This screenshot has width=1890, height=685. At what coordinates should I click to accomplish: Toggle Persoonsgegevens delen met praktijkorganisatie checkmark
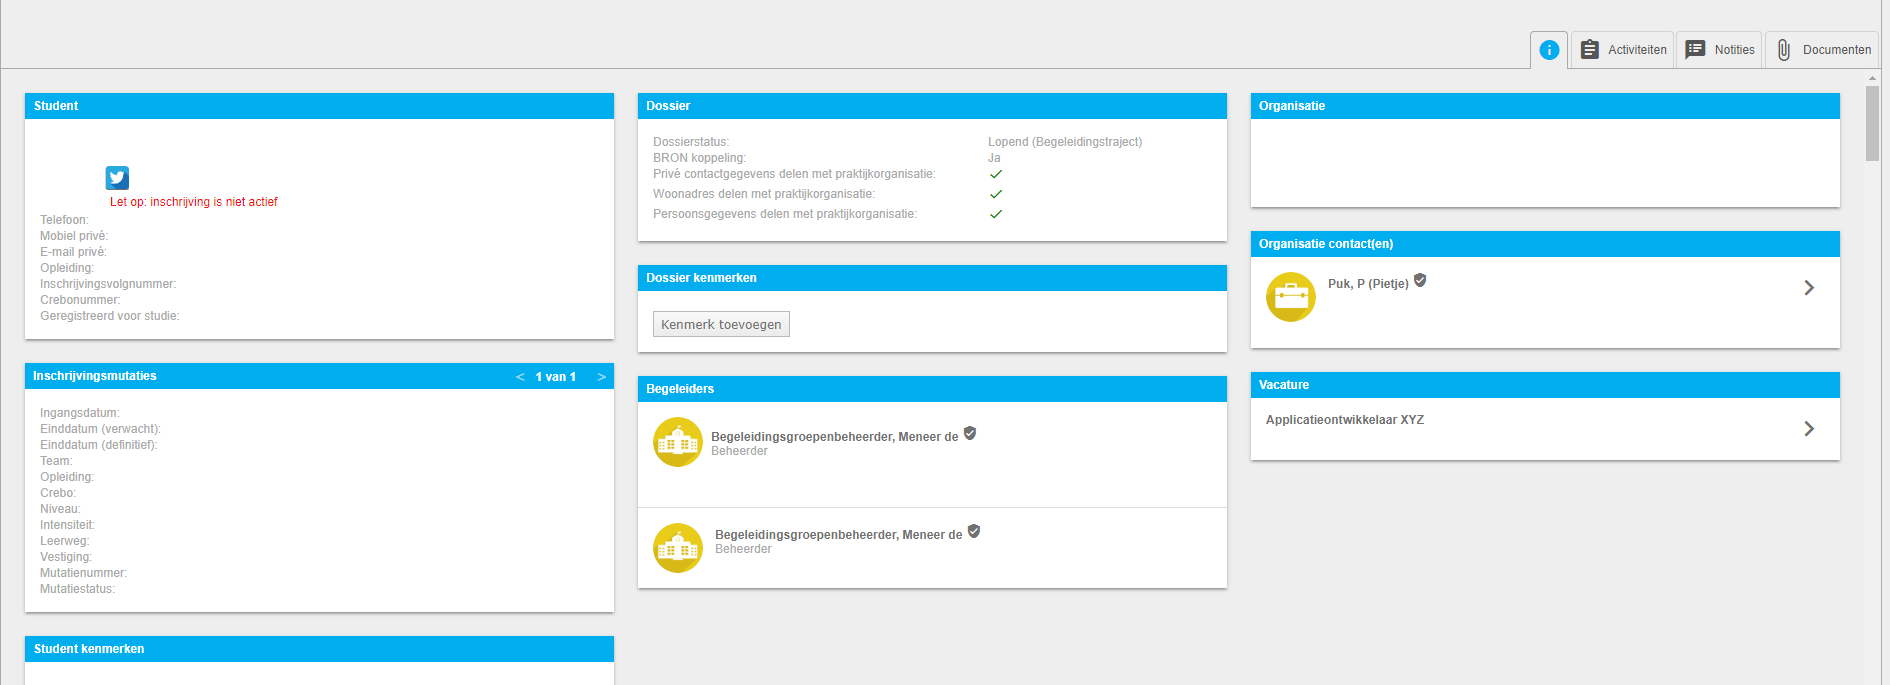click(x=996, y=214)
